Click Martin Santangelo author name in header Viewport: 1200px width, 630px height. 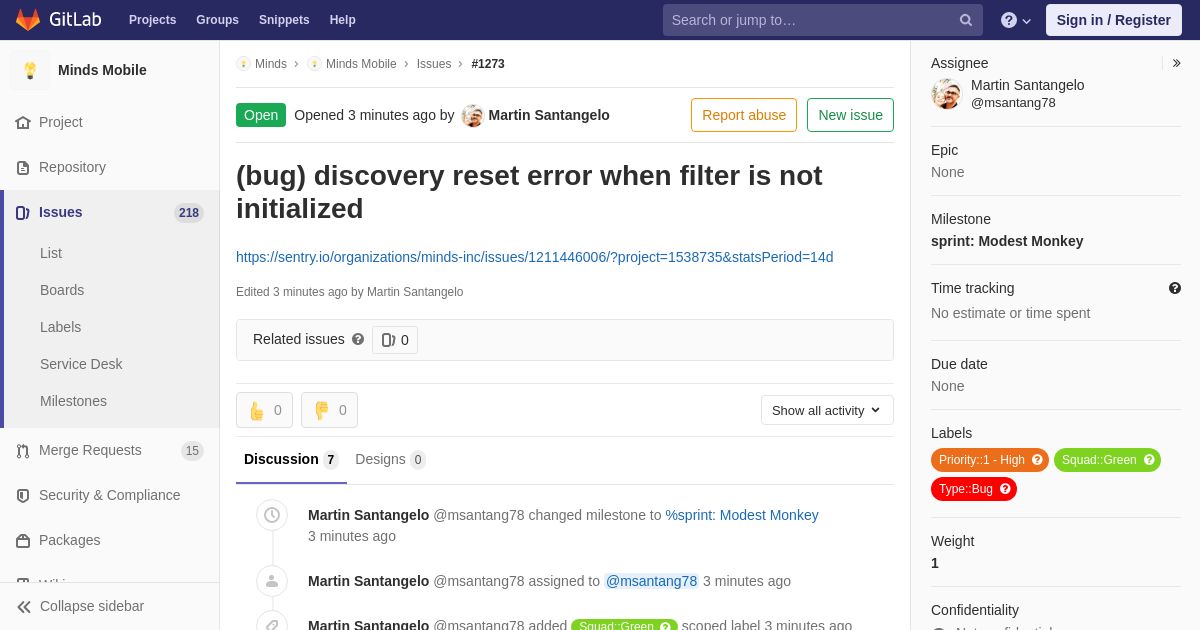549,115
